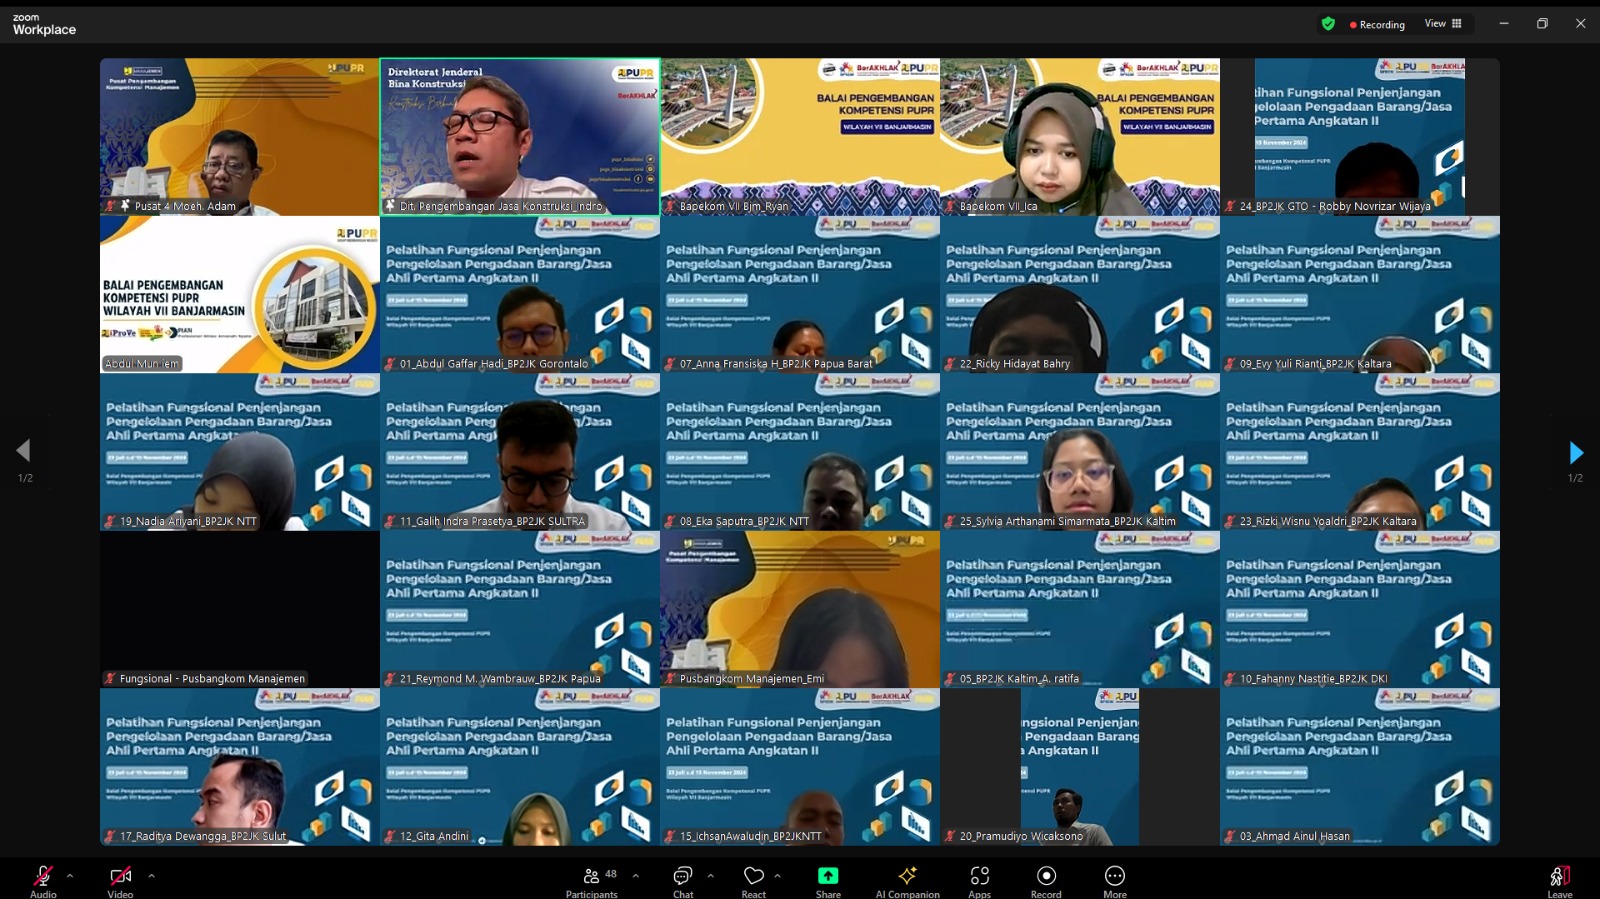Expand reactions arrow beside React

(777, 876)
